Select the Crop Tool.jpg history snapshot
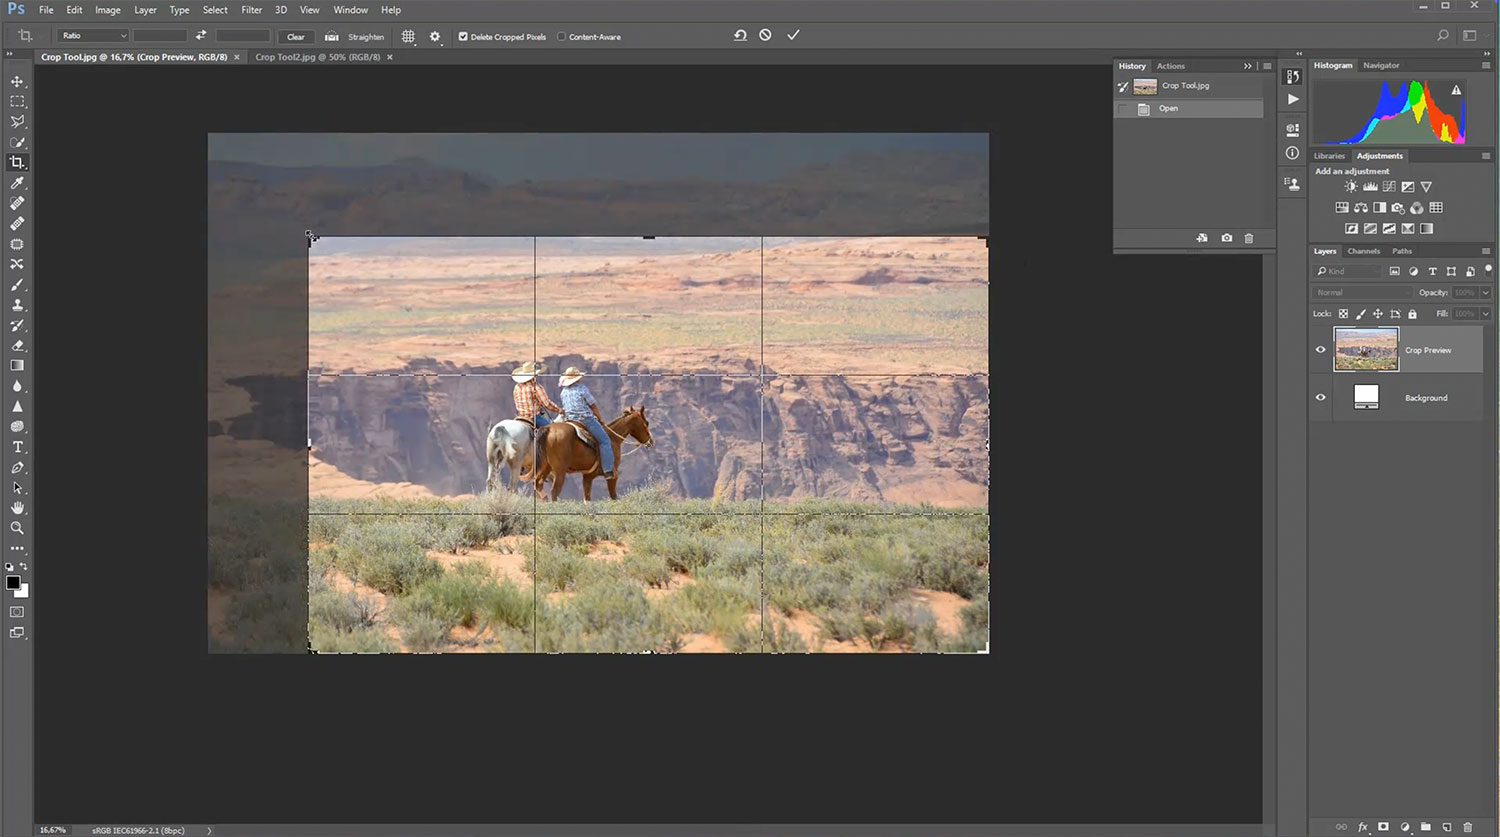 click(x=1186, y=86)
